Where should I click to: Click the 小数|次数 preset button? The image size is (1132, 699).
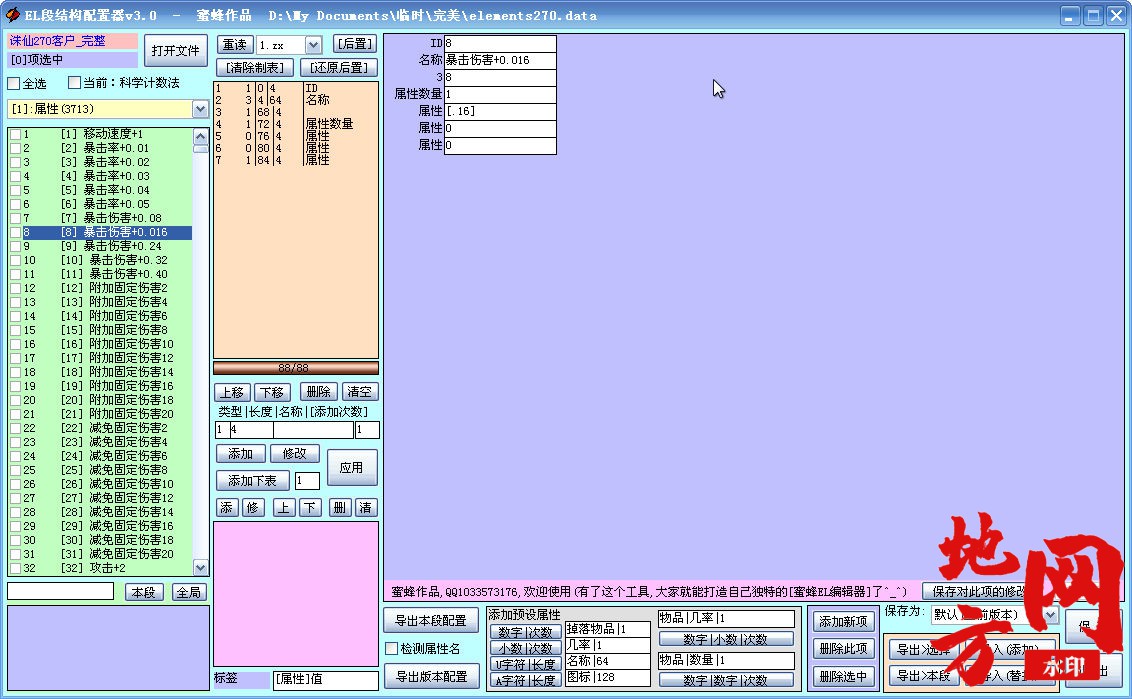point(526,648)
